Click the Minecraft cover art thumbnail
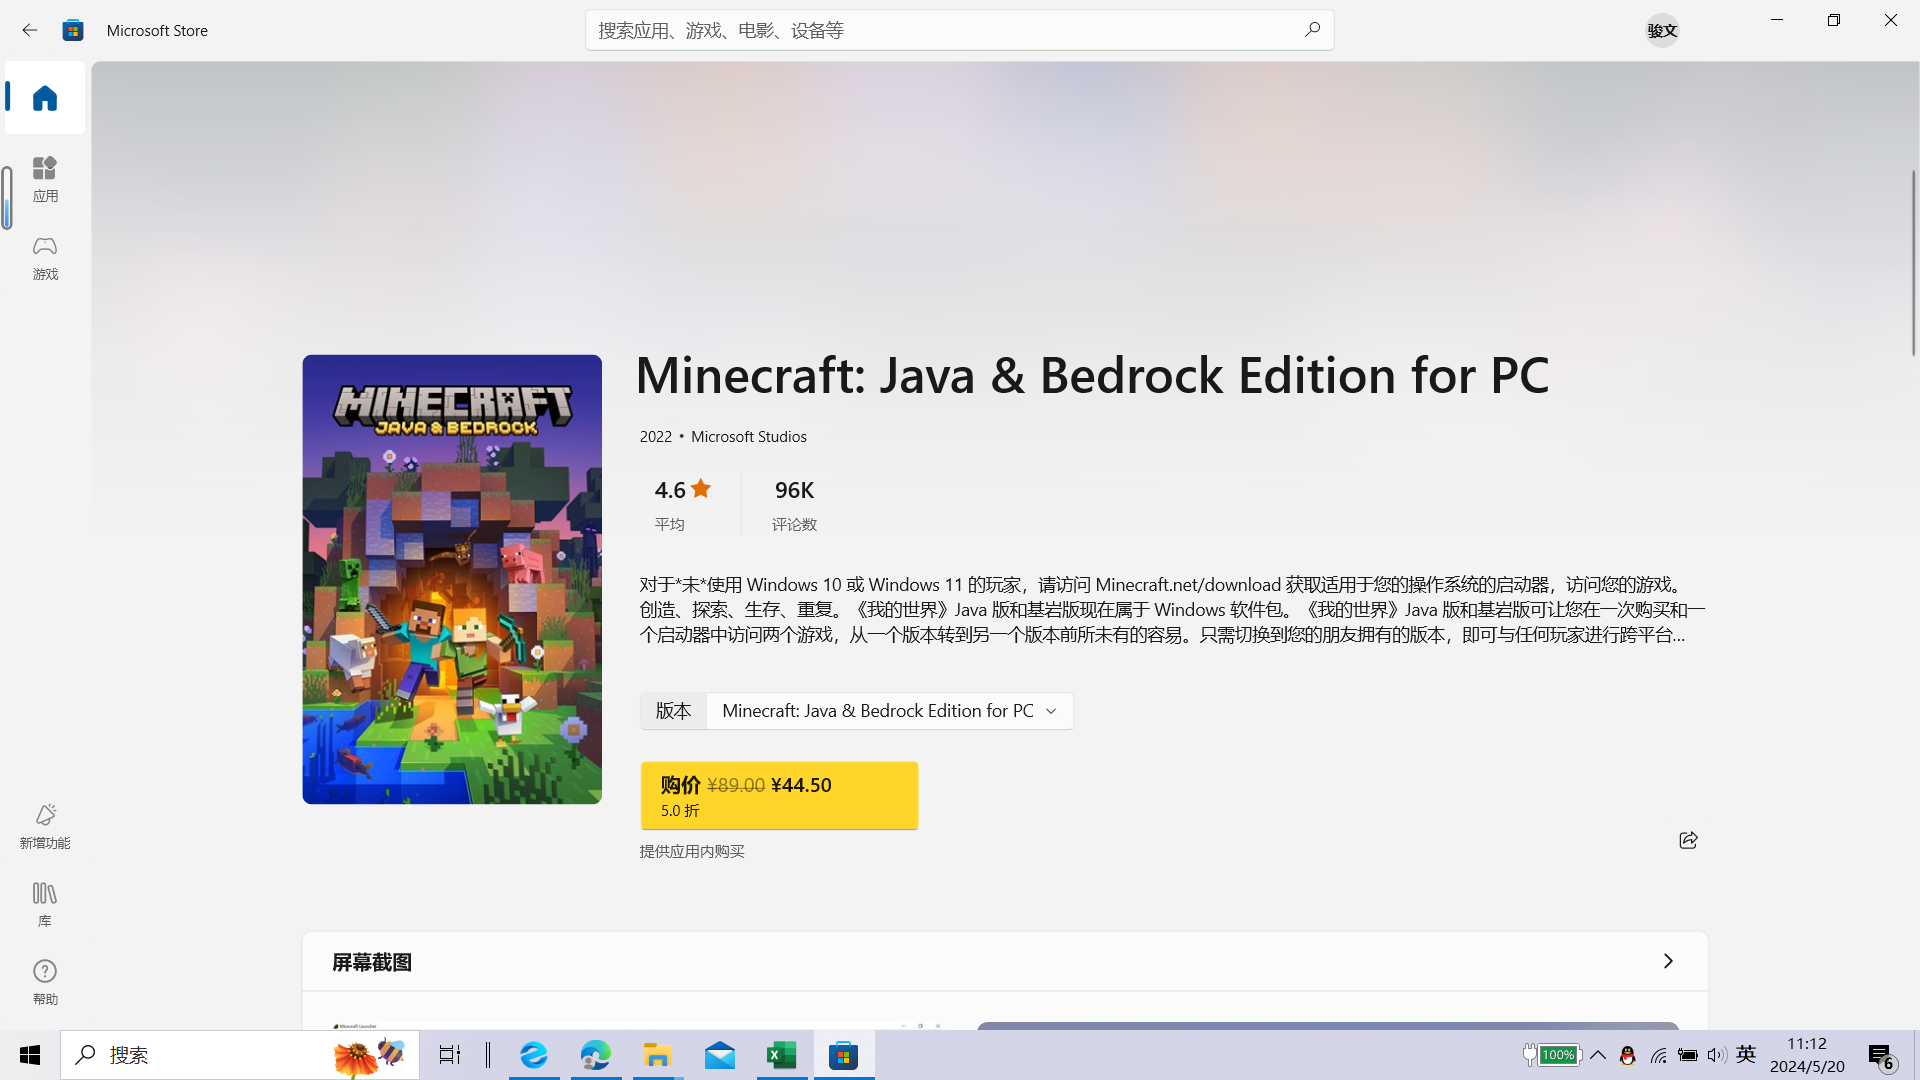The image size is (1920, 1080). pos(452,579)
